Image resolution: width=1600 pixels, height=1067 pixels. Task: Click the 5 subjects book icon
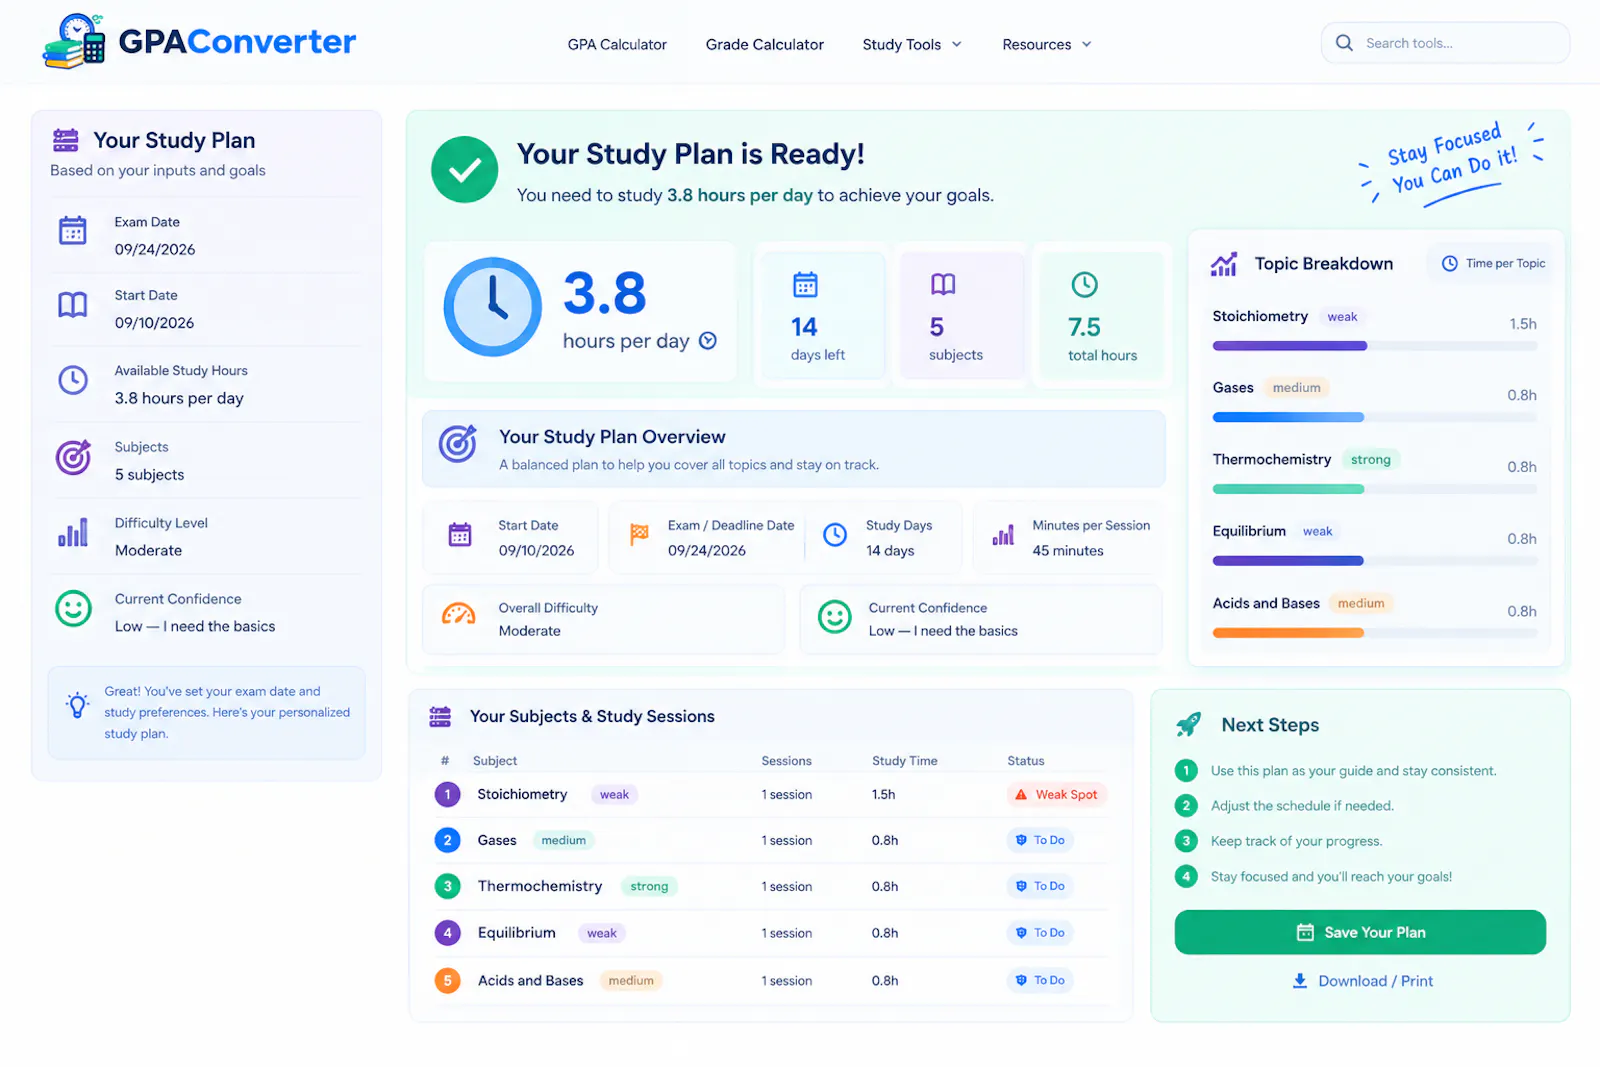click(943, 285)
